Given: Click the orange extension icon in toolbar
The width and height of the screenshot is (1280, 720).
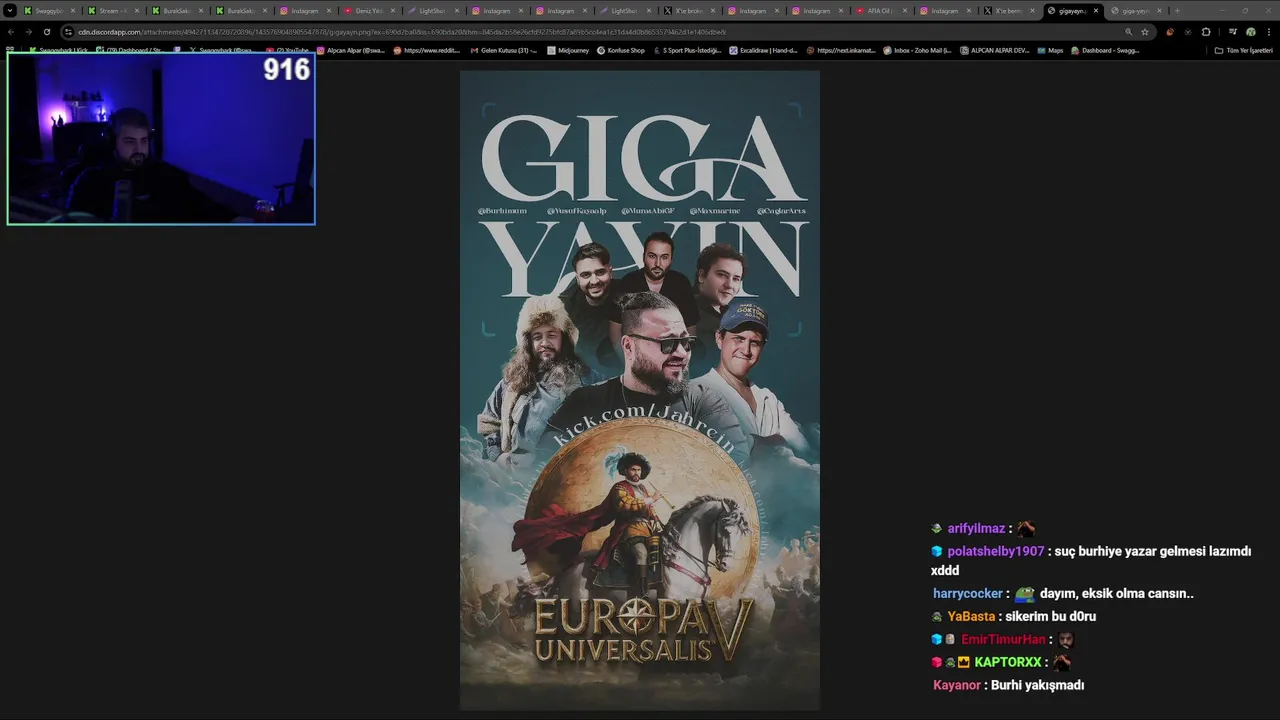Looking at the screenshot, I should pos(1169,32).
